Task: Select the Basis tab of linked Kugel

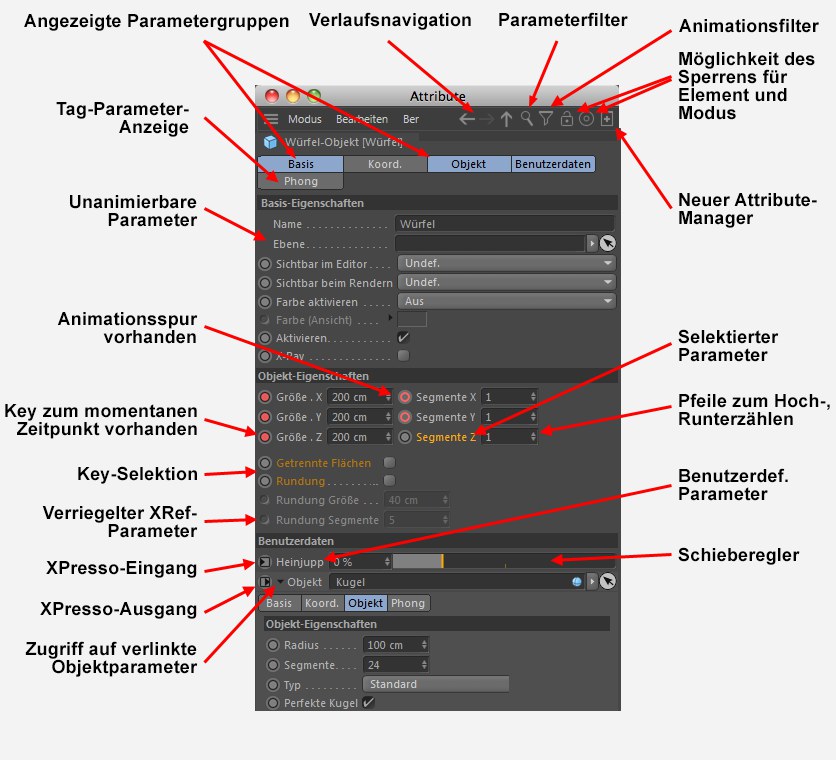Action: [279, 603]
